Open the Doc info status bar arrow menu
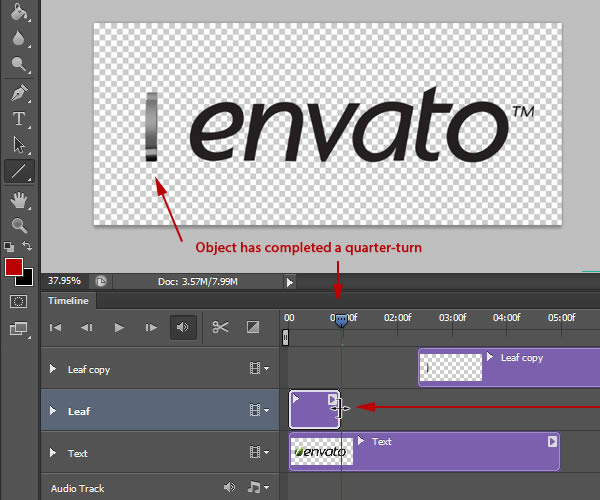 pyautogui.click(x=290, y=282)
